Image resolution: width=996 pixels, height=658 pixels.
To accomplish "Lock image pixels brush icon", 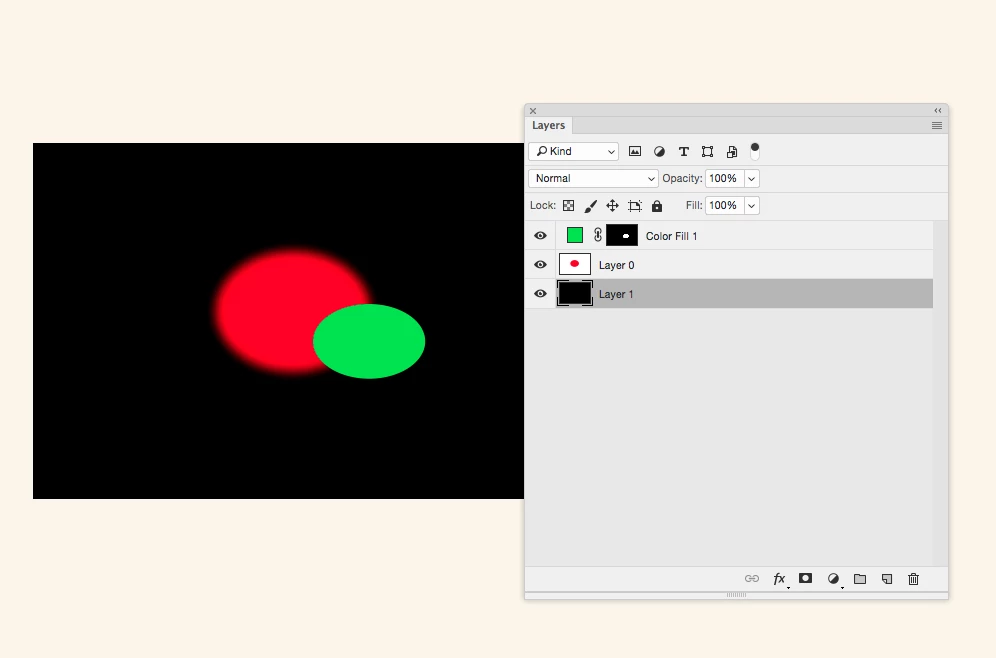I will 590,206.
